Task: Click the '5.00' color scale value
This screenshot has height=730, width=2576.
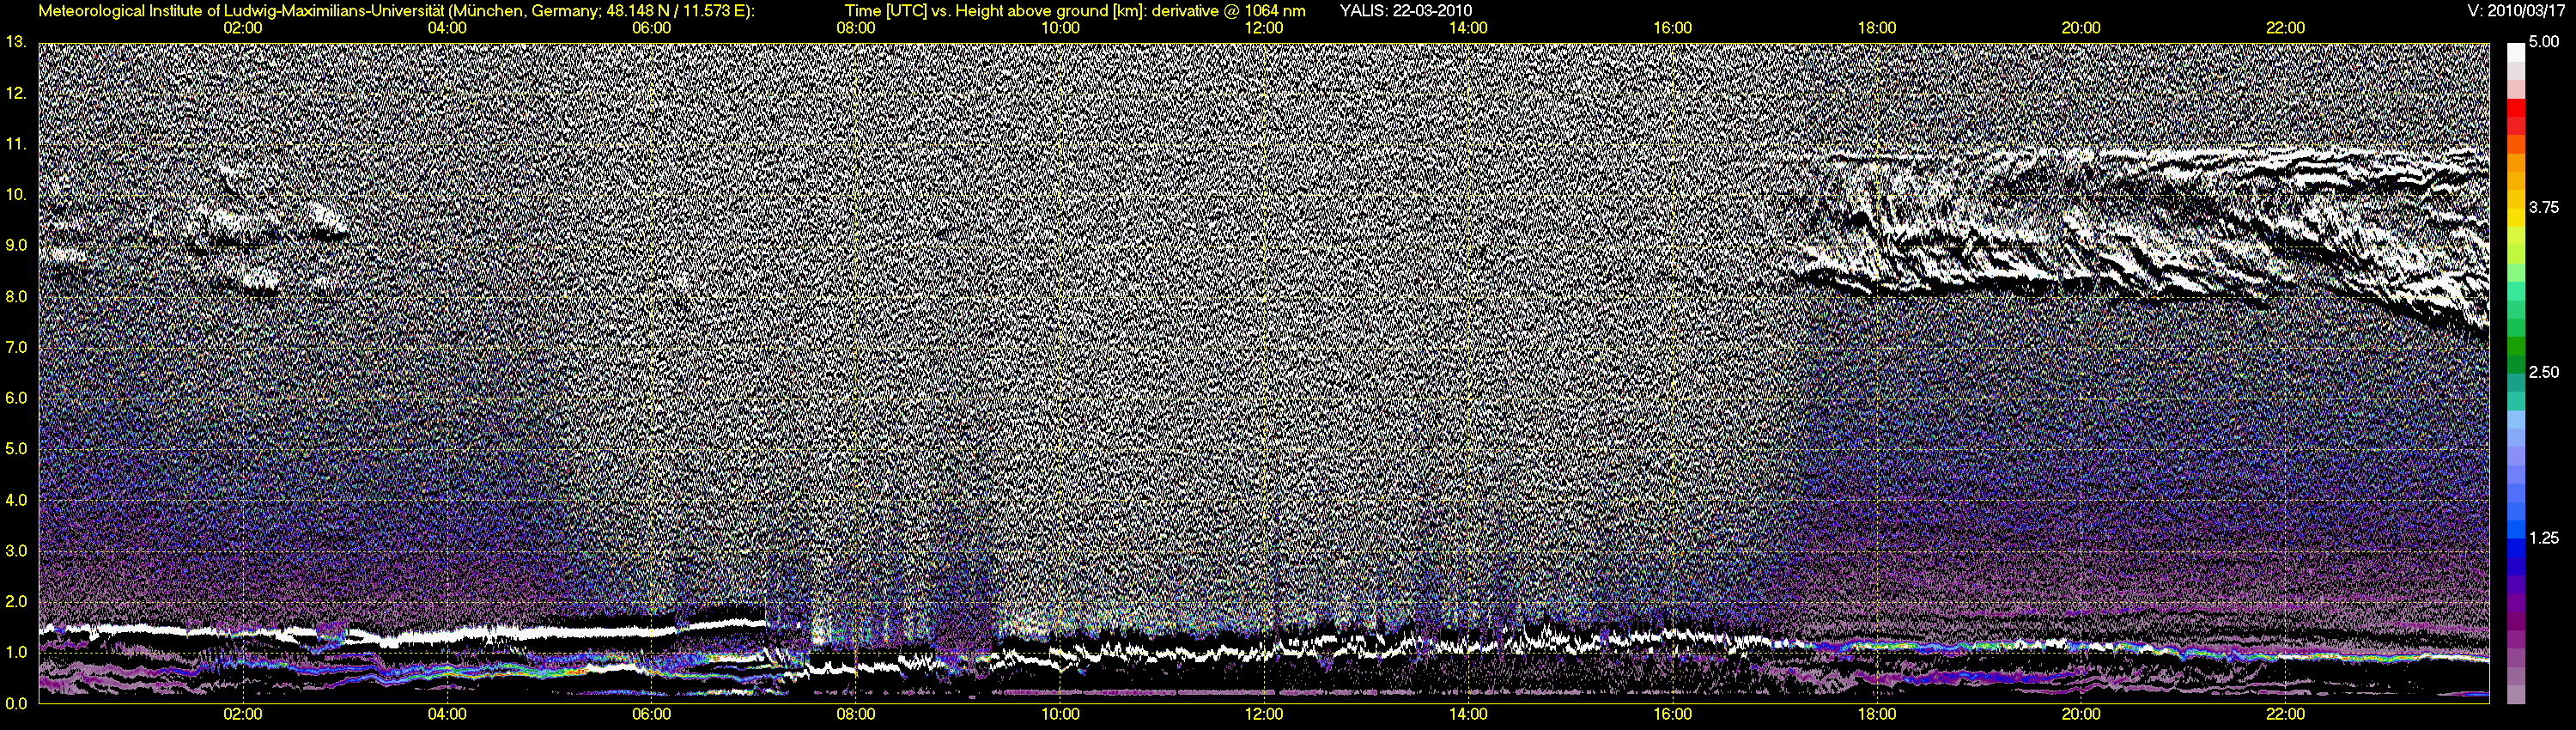Action: tap(2544, 42)
